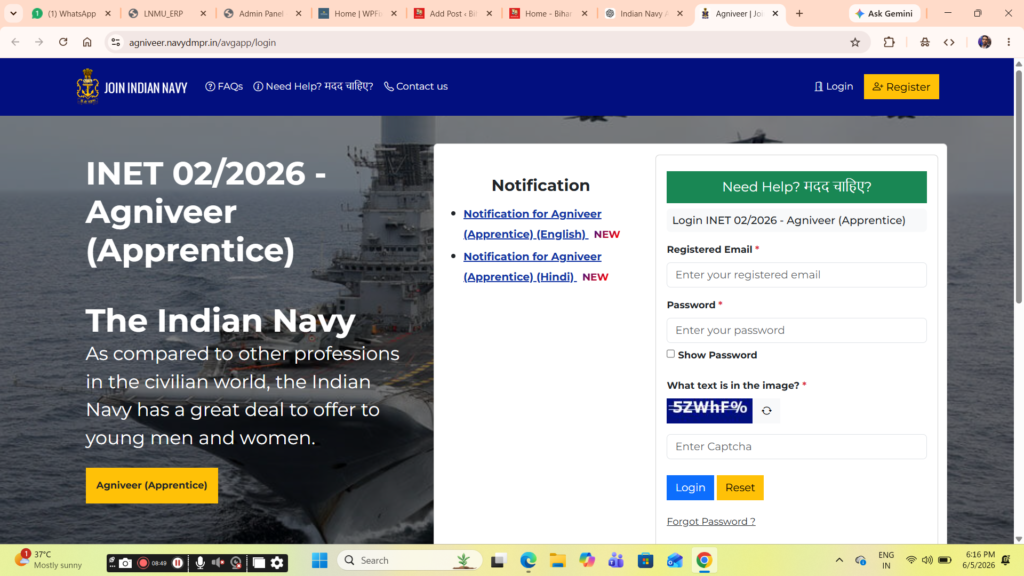The height and width of the screenshot is (576, 1024).
Task: Switch to the WhatsApp tab
Action: pos(72,13)
